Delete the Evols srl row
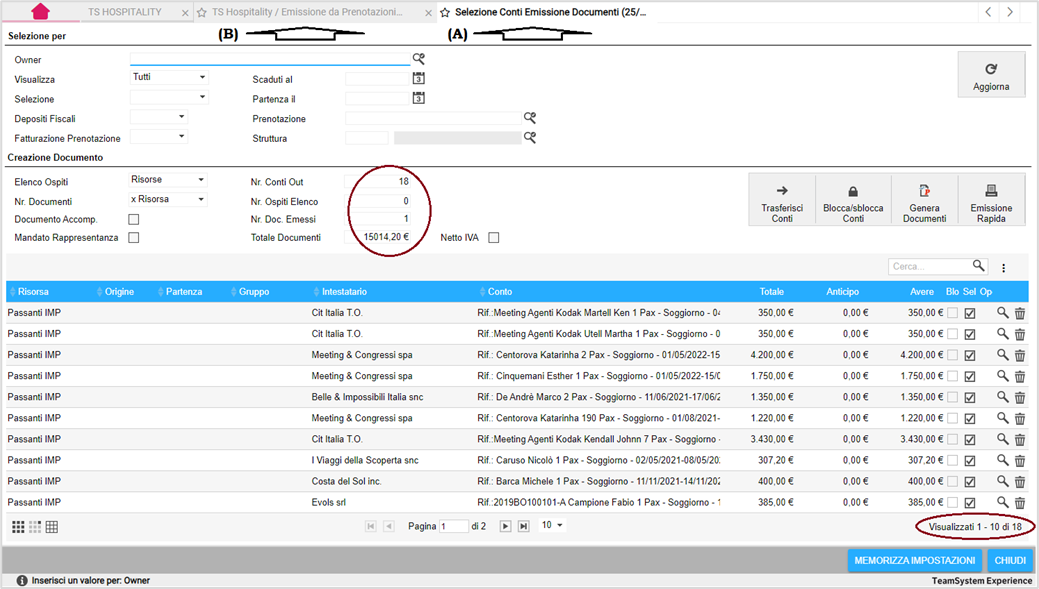The image size is (1039, 589). [x=1020, y=503]
